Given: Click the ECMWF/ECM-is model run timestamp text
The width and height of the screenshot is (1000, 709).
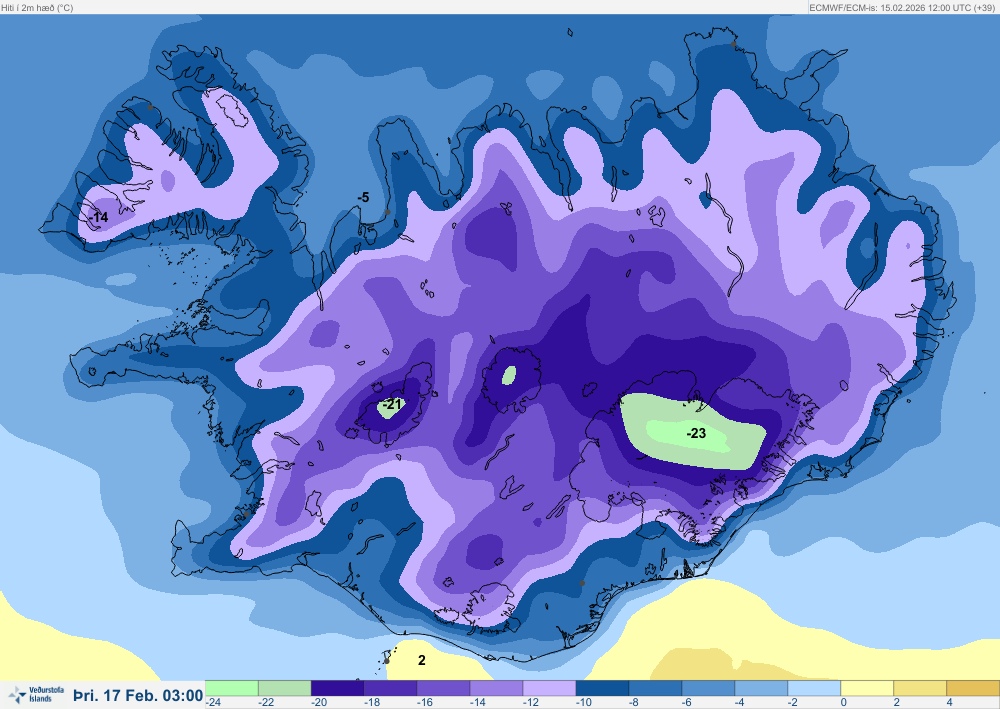Looking at the screenshot, I should pos(903,8).
